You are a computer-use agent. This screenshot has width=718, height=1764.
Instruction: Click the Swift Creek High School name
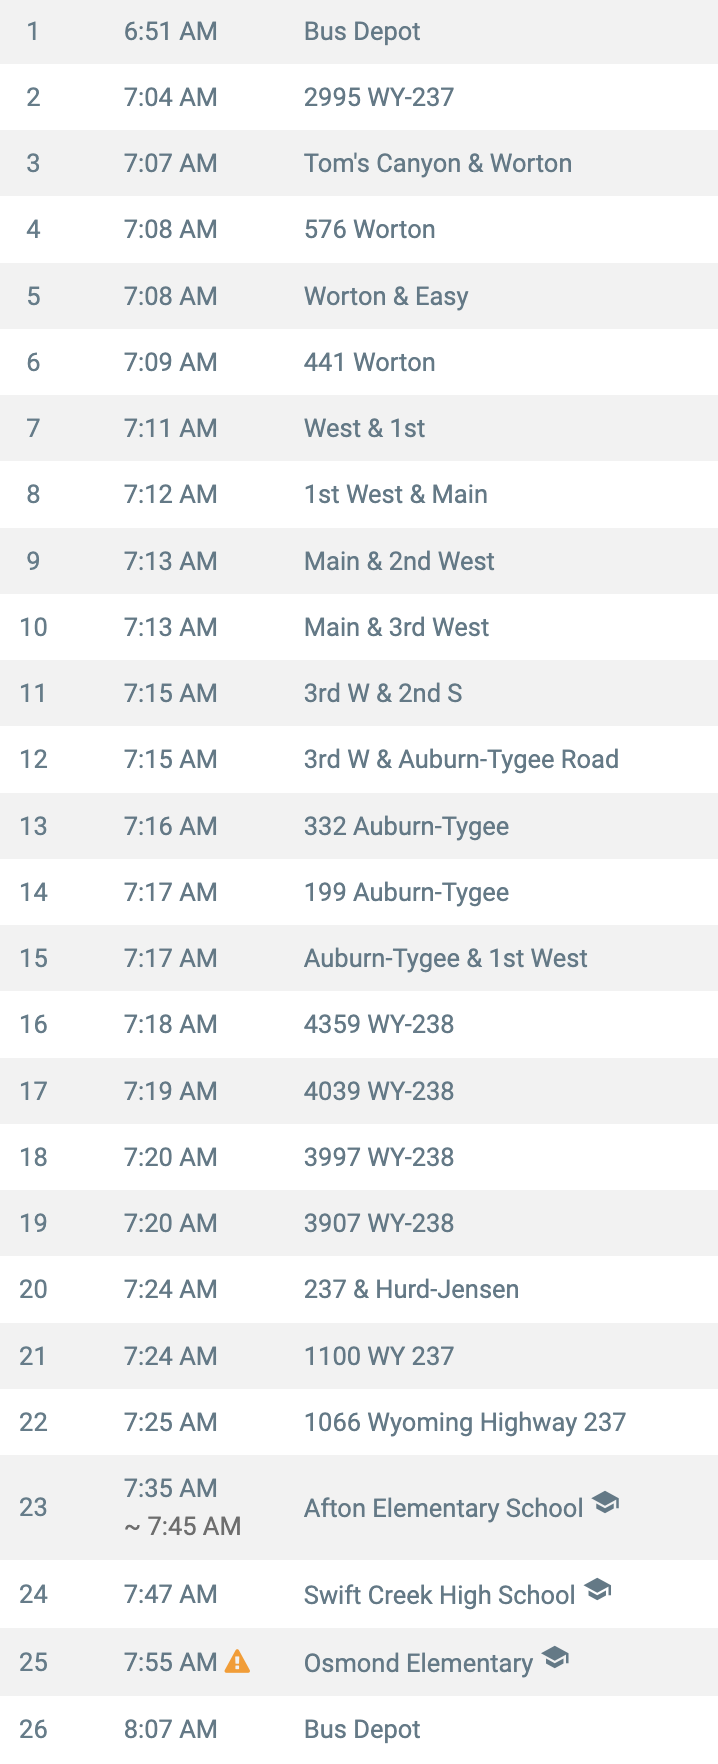(x=439, y=1594)
